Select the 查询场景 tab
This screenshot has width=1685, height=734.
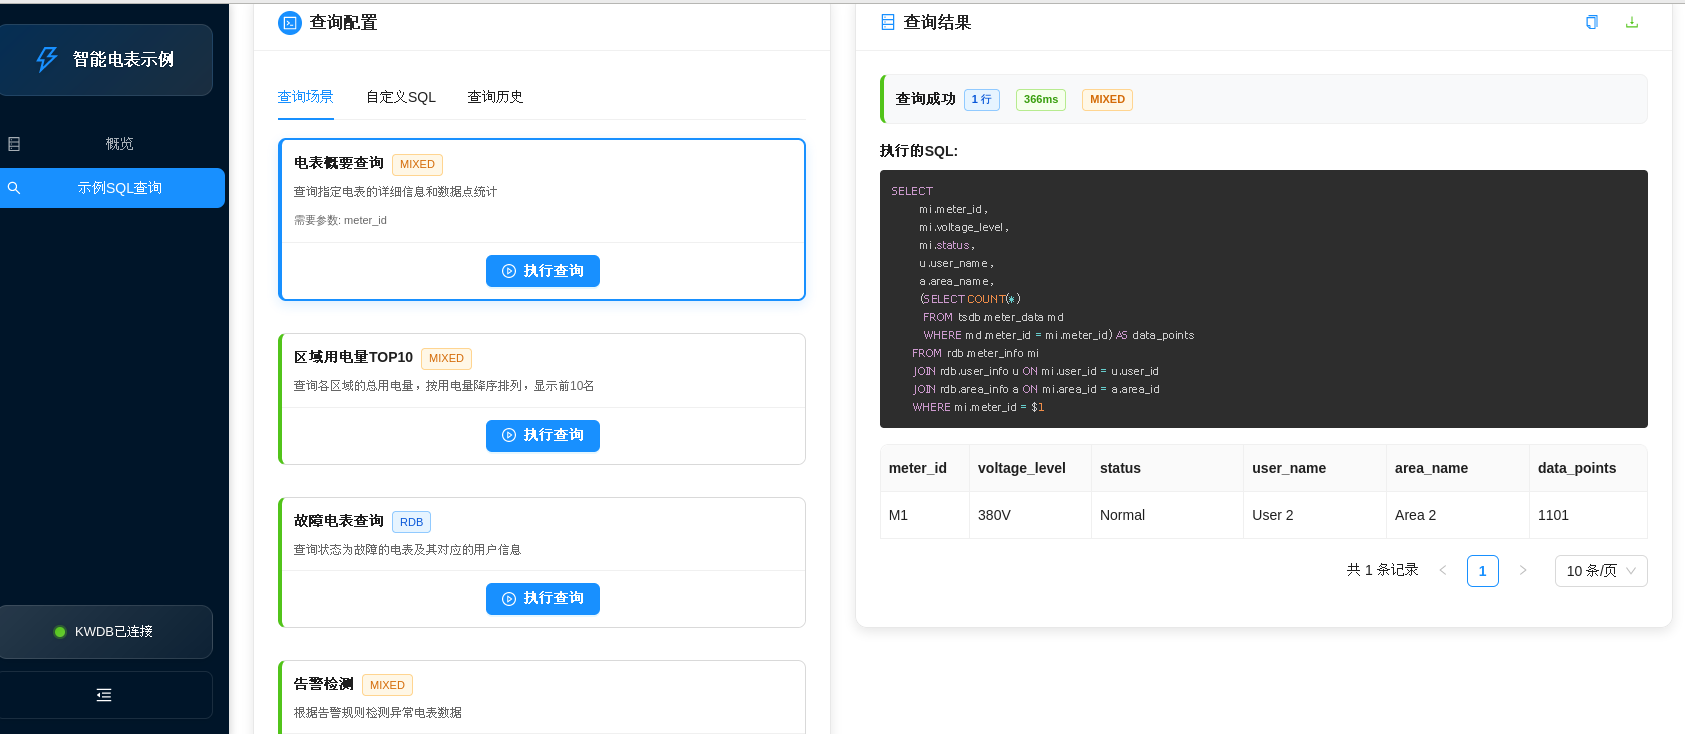tap(305, 97)
